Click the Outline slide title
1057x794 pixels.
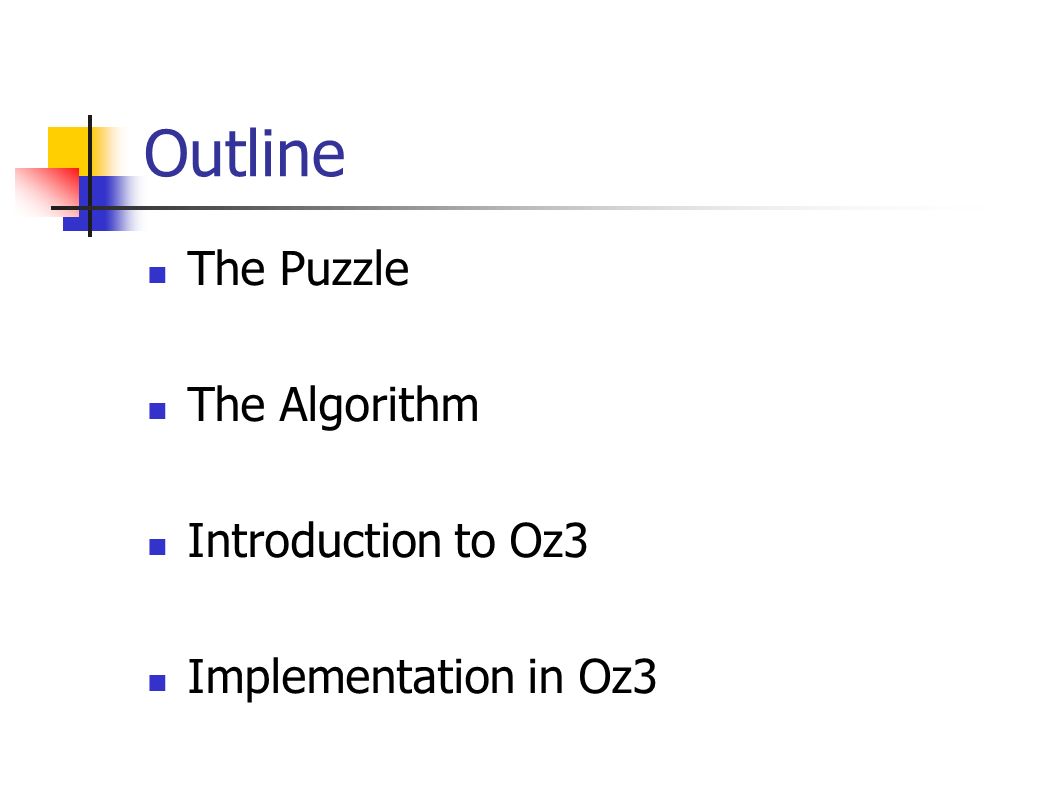[x=244, y=154]
